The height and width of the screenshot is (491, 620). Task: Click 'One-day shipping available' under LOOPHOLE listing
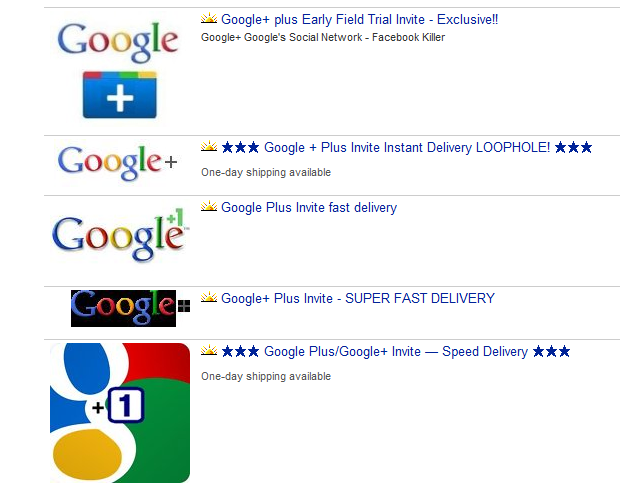(x=266, y=172)
